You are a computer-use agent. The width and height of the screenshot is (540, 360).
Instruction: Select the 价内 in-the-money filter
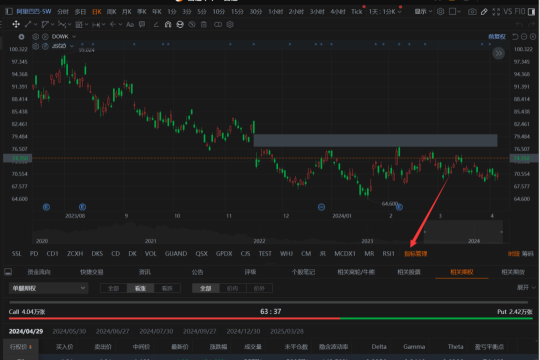[x=232, y=288]
